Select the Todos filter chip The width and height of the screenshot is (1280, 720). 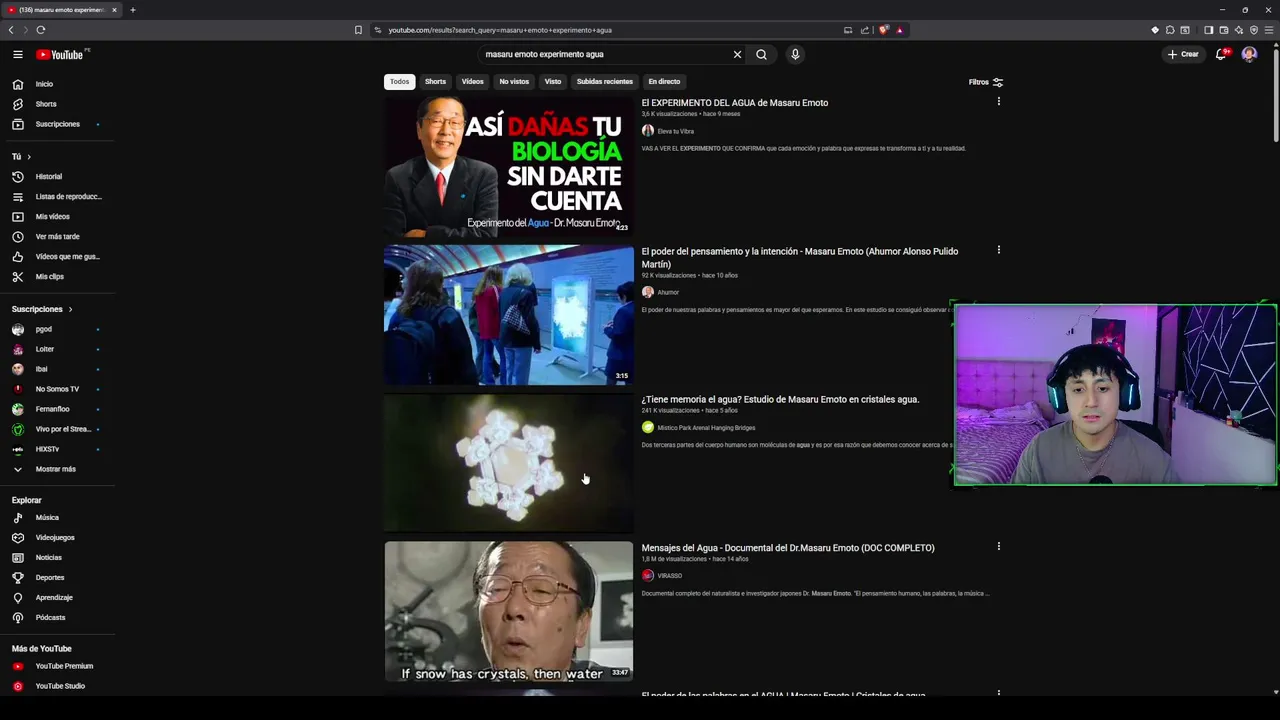[399, 82]
